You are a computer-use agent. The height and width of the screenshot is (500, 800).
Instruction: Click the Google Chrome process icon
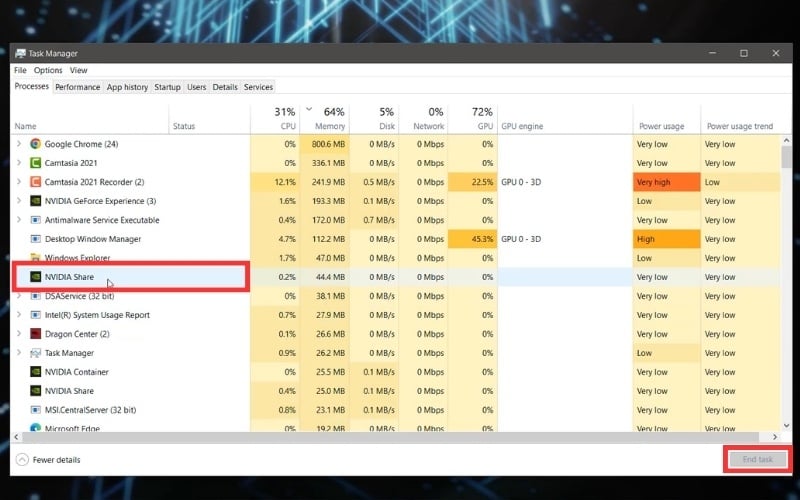pyautogui.click(x=35, y=144)
